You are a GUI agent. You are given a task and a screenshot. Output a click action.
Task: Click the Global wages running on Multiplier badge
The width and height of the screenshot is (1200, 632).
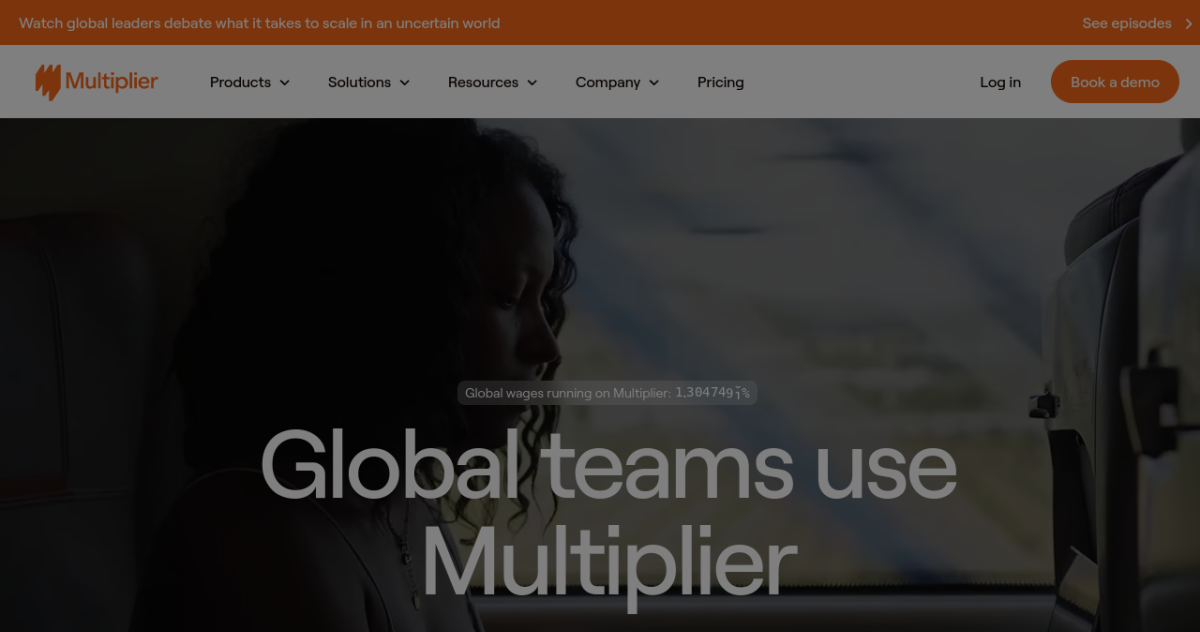coord(607,393)
